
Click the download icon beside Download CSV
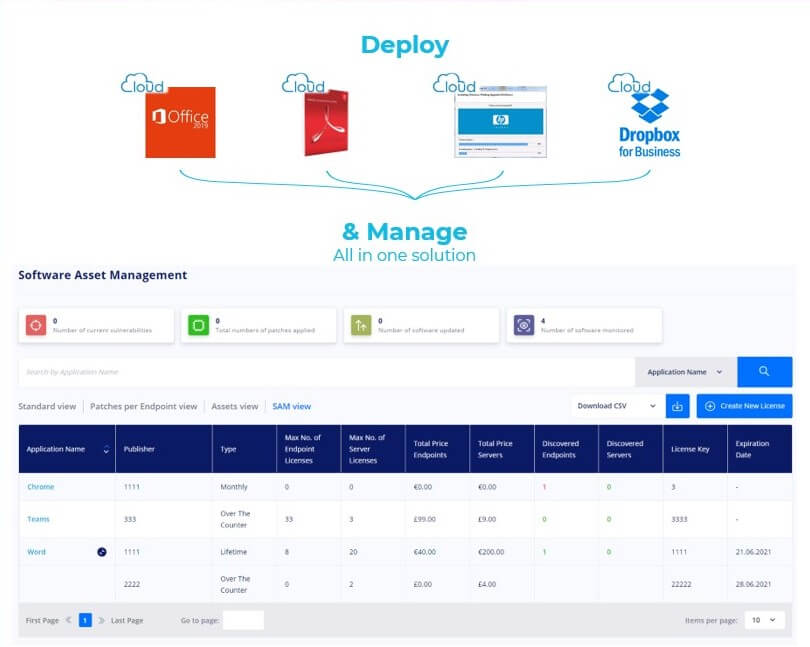click(677, 406)
